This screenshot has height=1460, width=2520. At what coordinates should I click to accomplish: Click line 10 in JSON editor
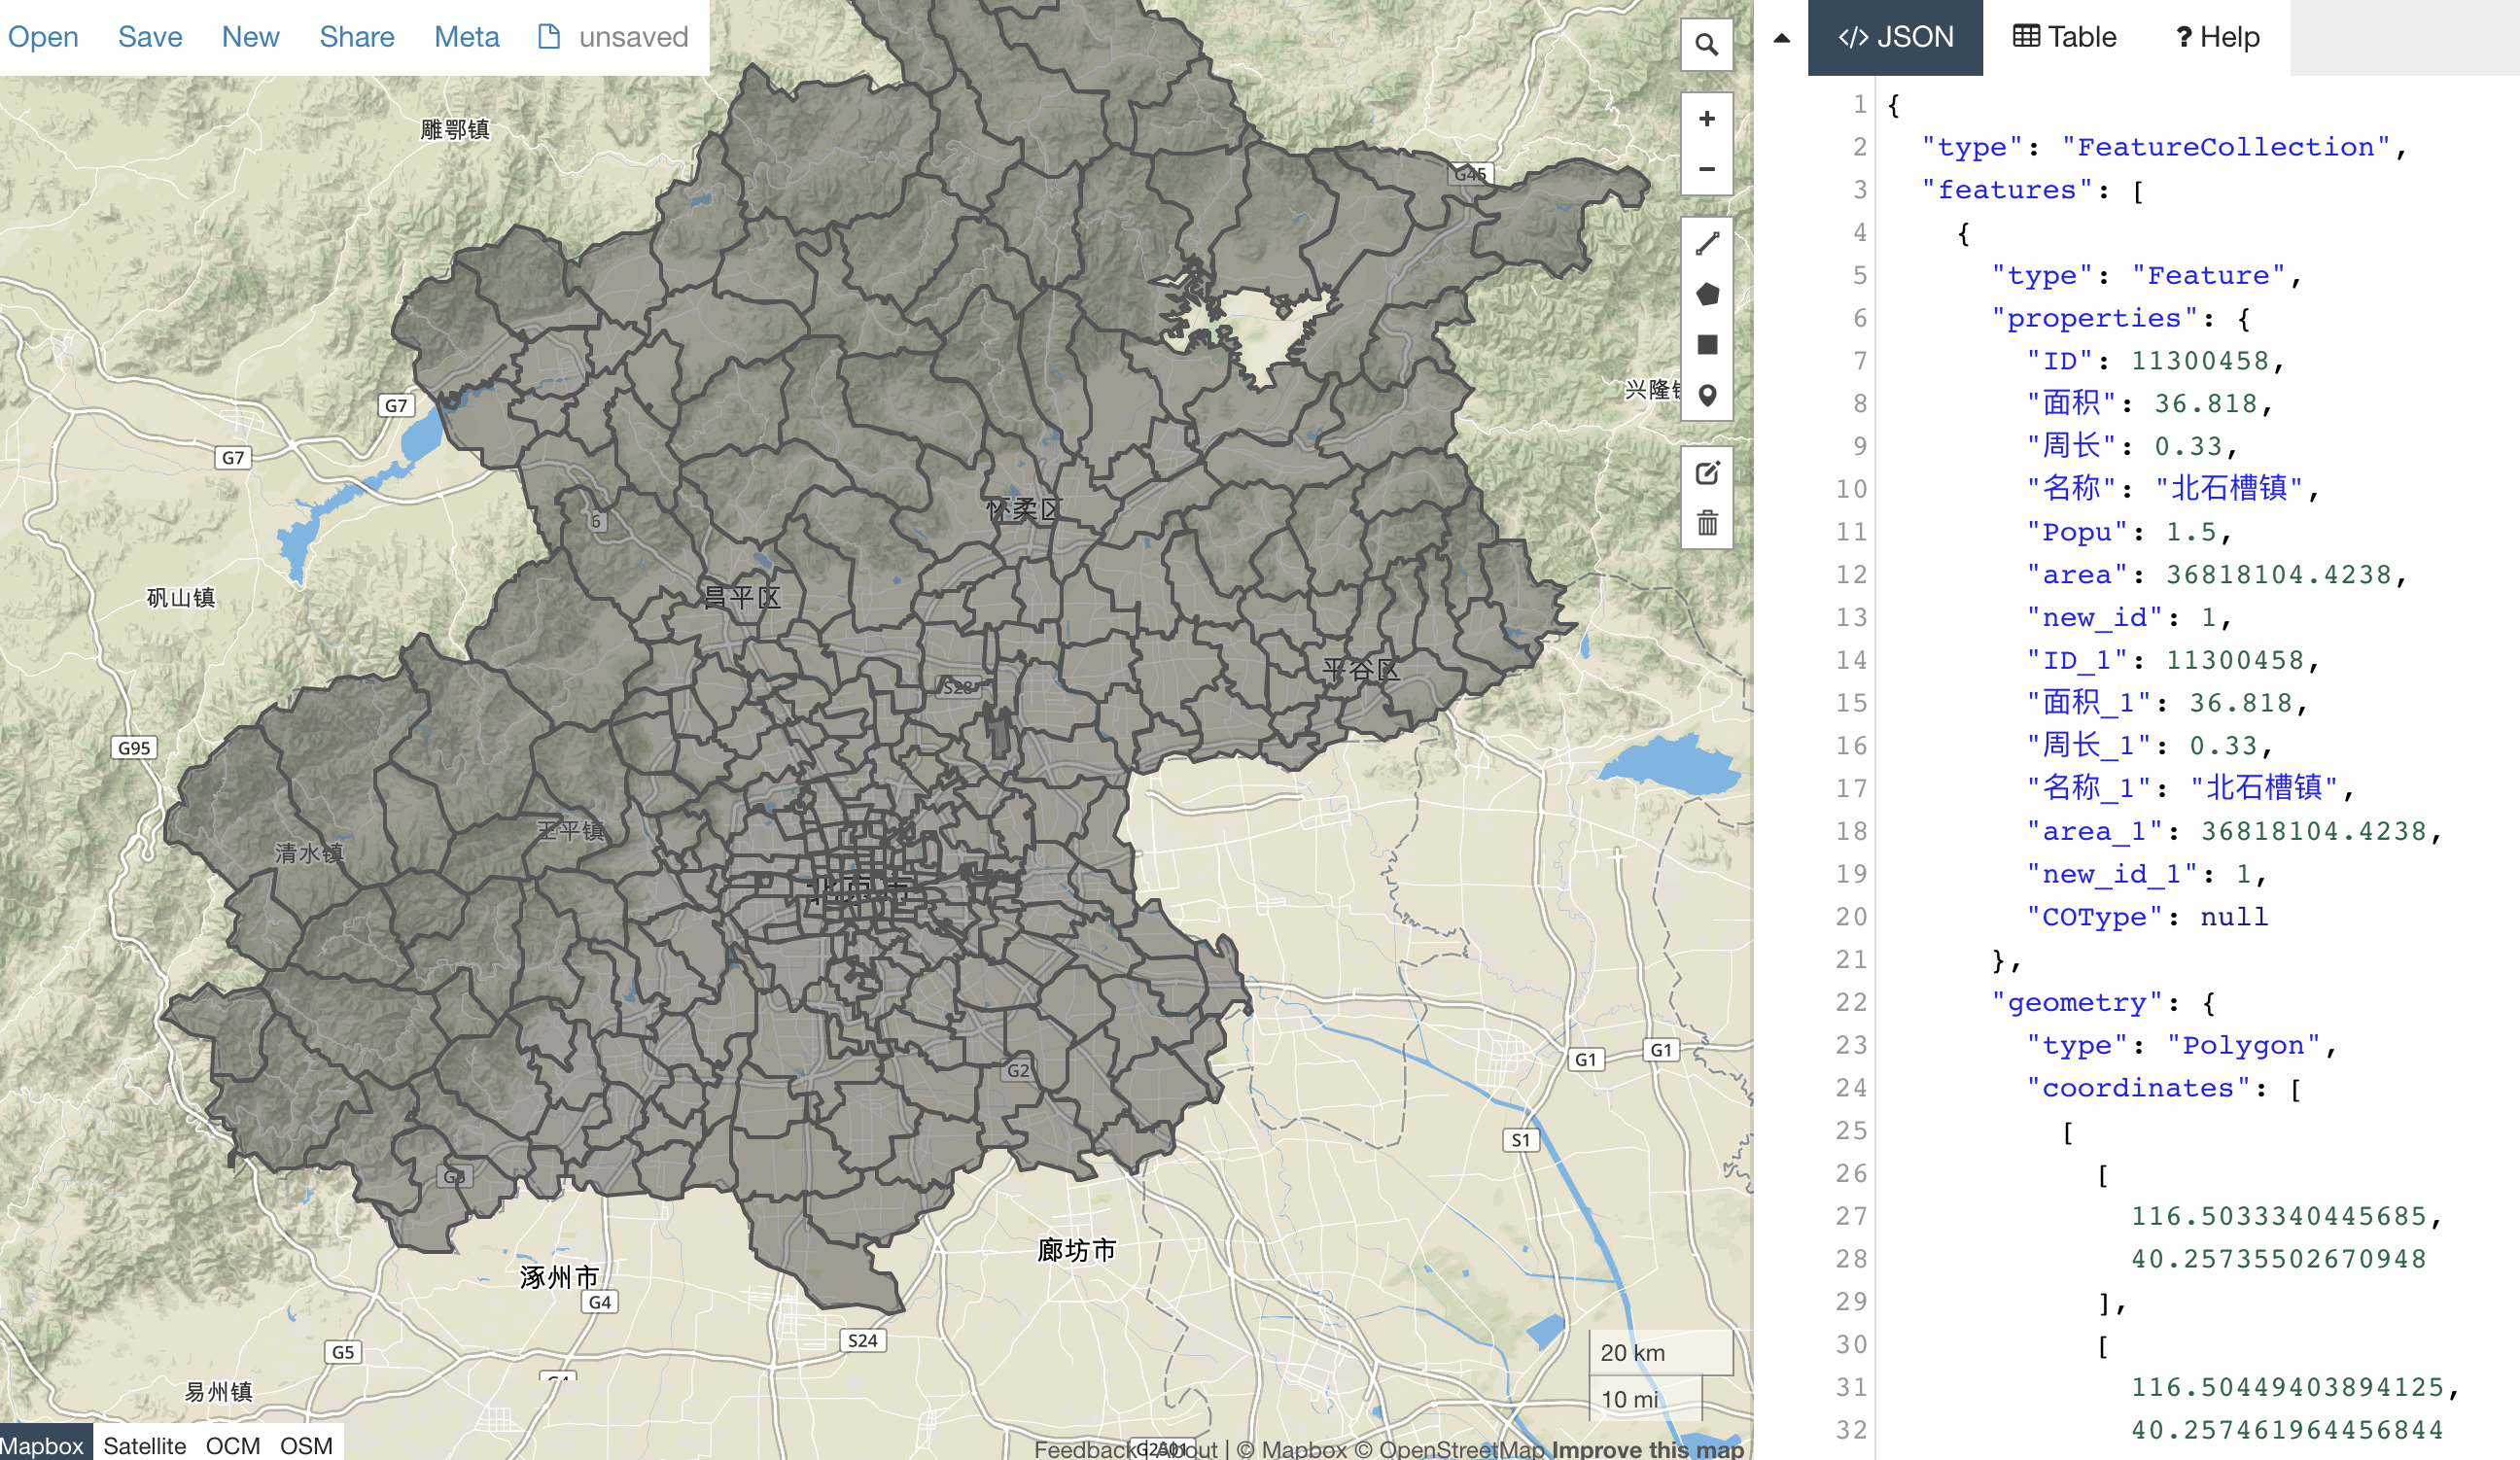2170,488
